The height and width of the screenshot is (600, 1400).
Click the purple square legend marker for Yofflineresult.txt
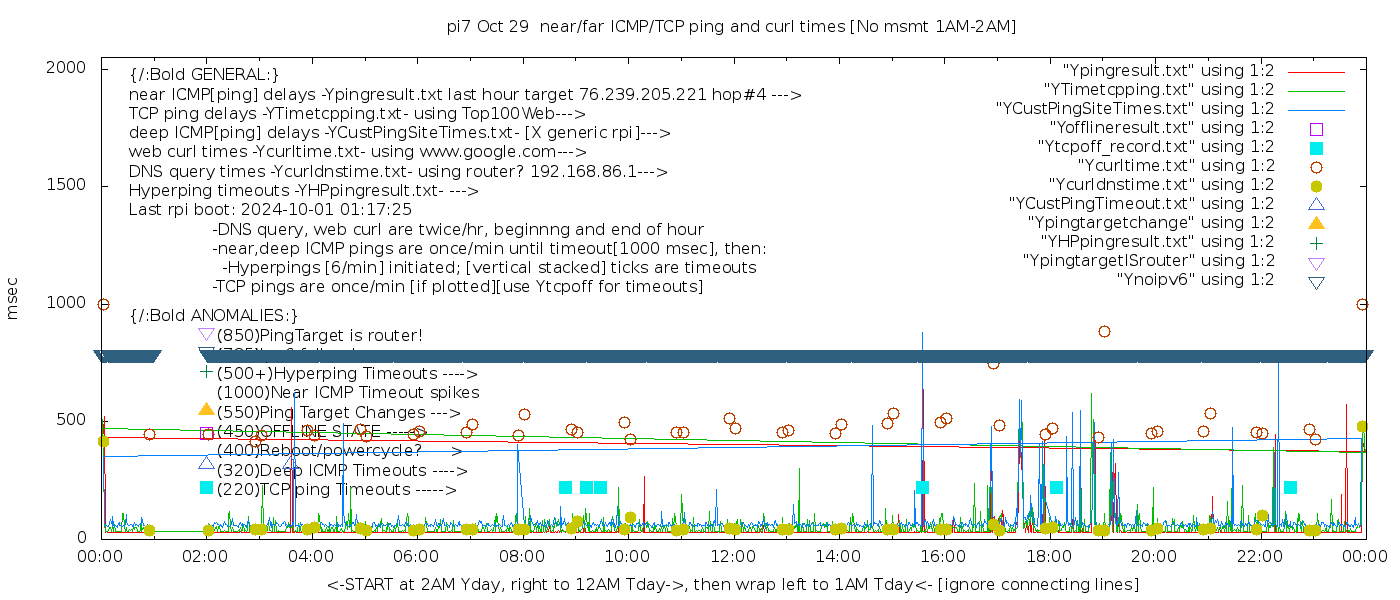1316,128
